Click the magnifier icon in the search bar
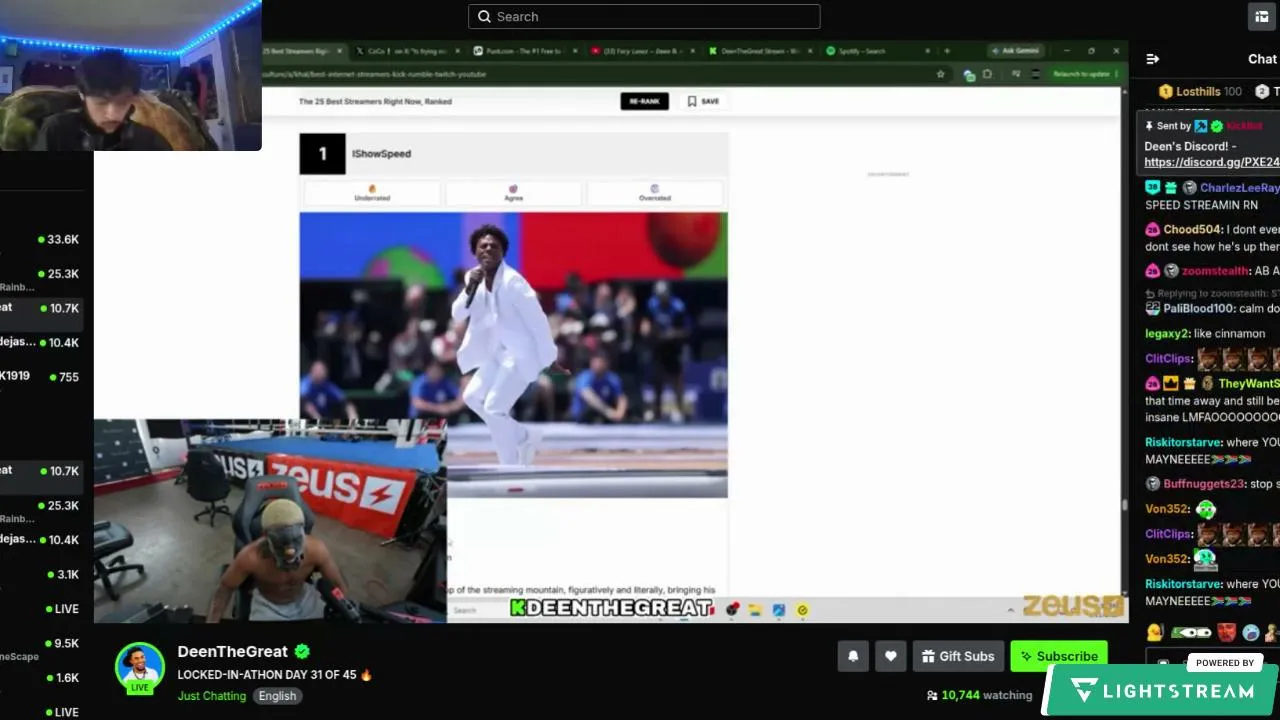The width and height of the screenshot is (1280, 720). tap(484, 16)
